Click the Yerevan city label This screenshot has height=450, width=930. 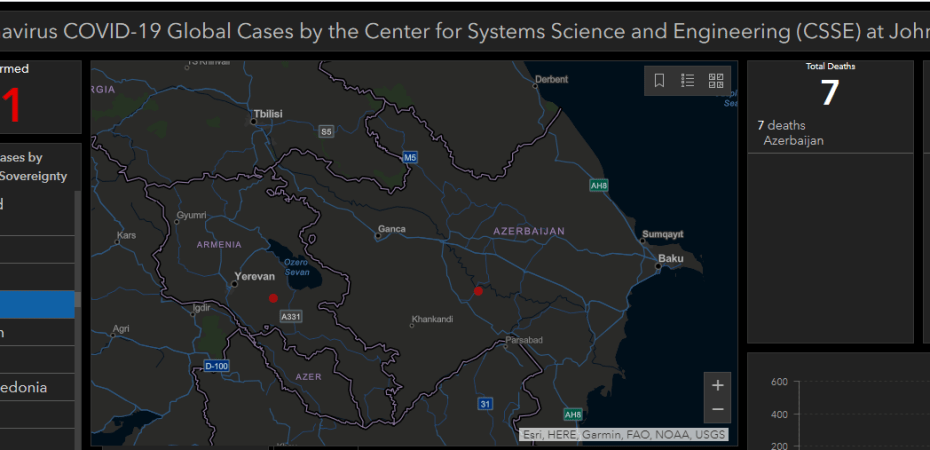pos(253,275)
